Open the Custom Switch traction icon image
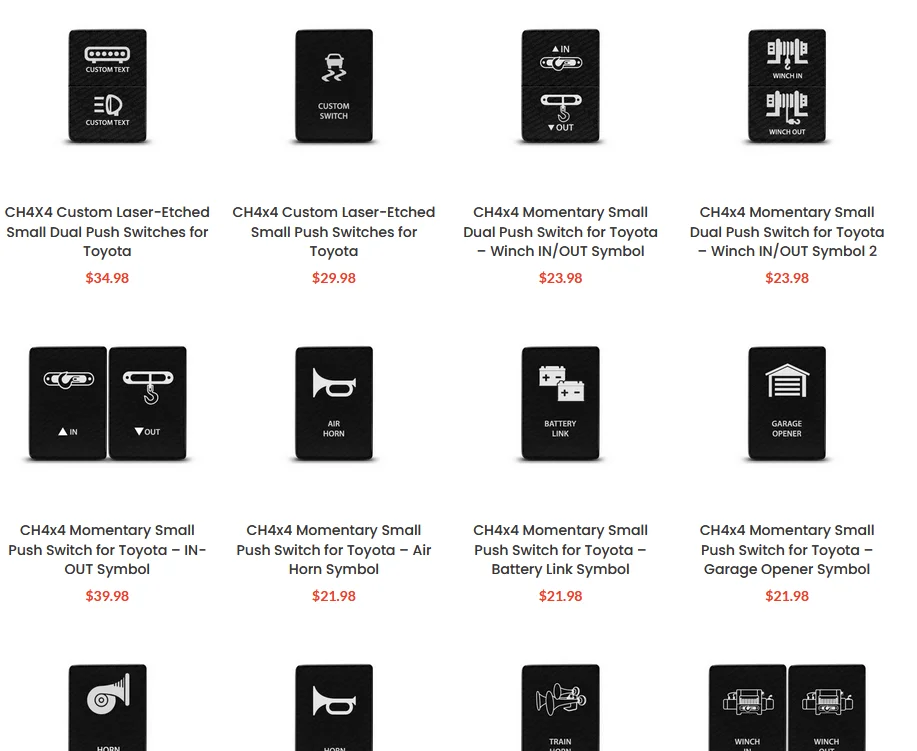This screenshot has width=917, height=751. pyautogui.click(x=334, y=85)
